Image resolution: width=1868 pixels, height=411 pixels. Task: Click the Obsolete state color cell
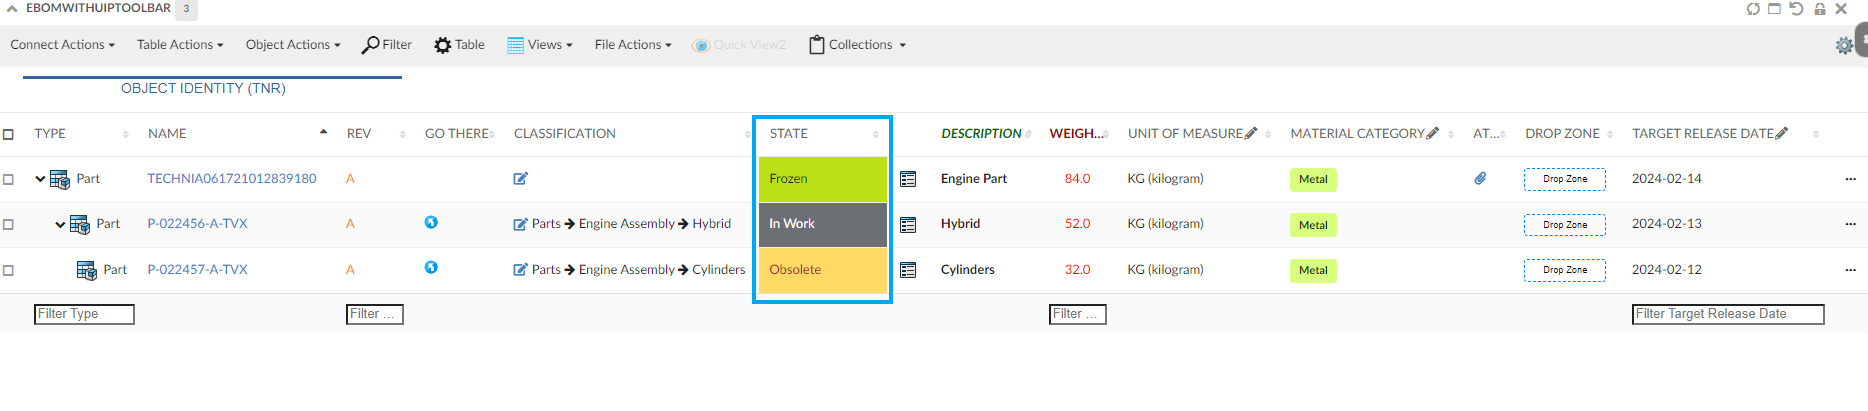tap(822, 270)
